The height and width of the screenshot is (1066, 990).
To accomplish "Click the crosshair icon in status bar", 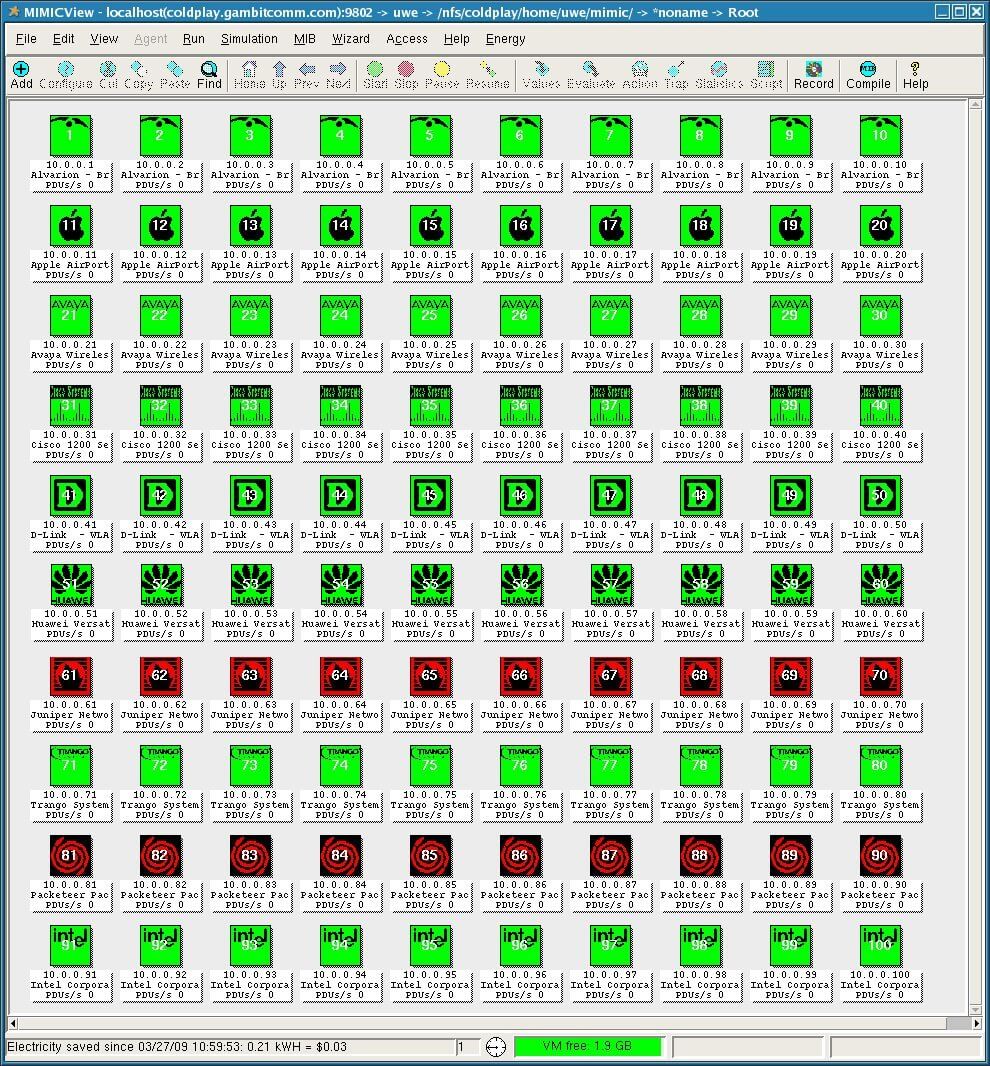I will (496, 1047).
